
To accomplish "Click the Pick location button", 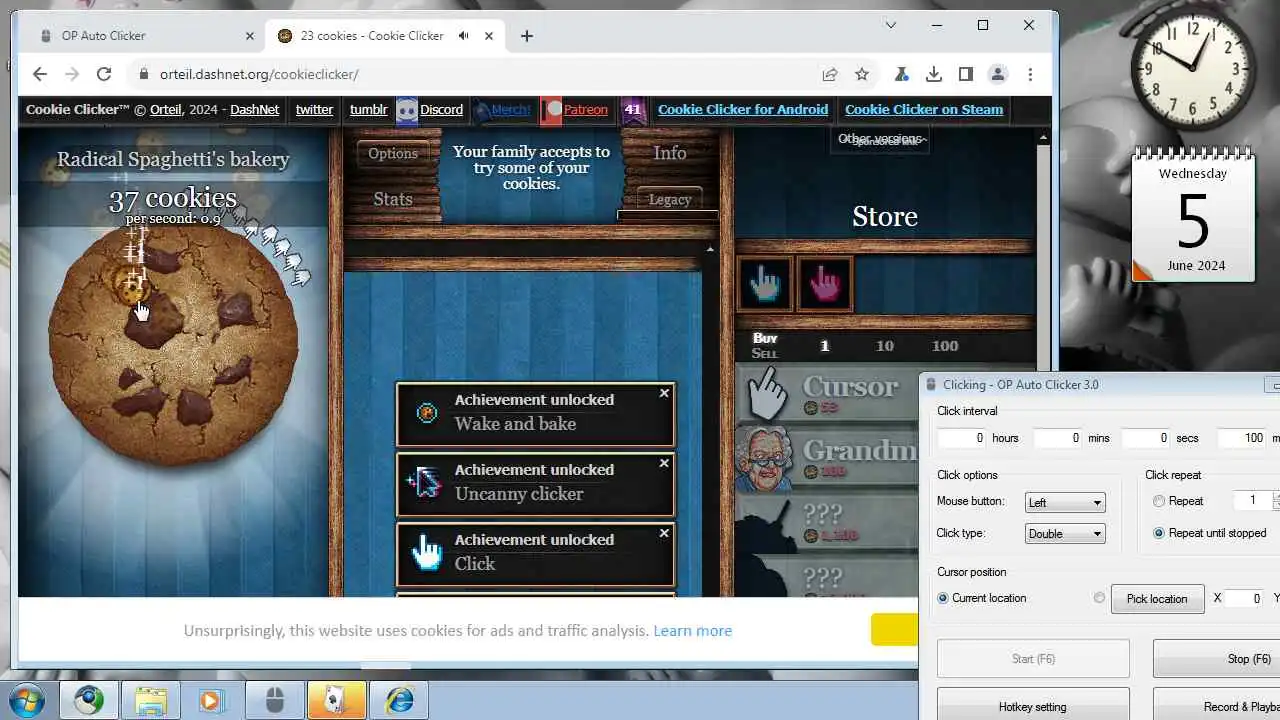I will pos(1158,599).
